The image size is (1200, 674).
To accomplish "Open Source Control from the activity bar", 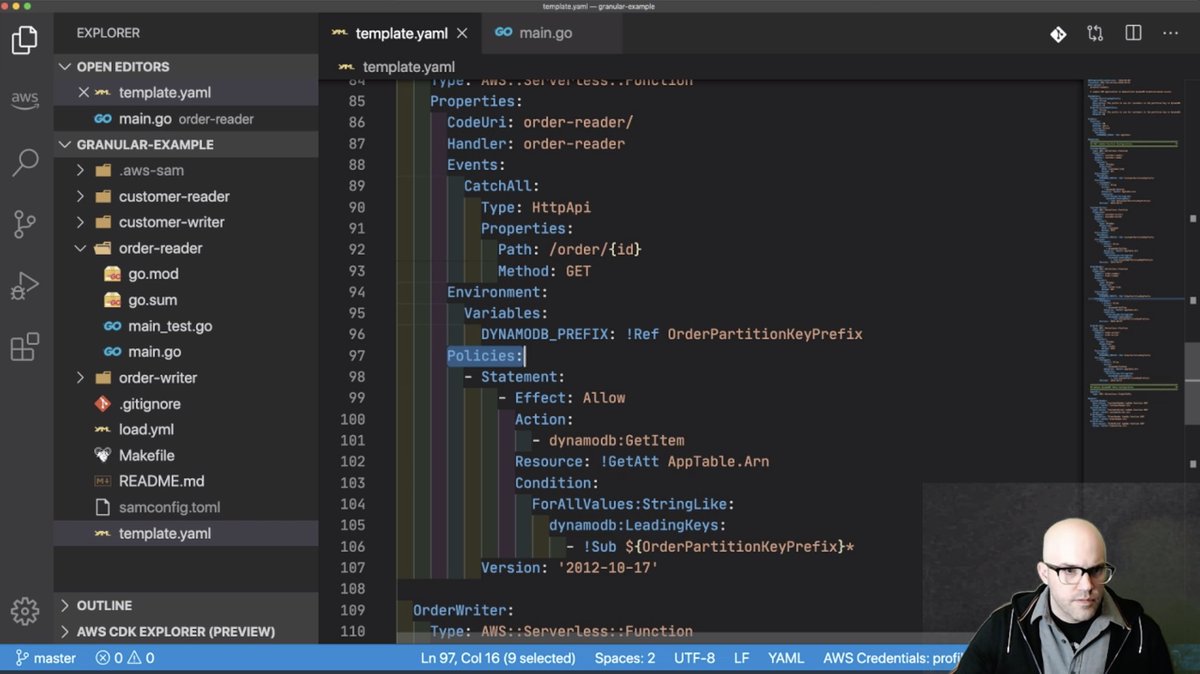I will 24,224.
